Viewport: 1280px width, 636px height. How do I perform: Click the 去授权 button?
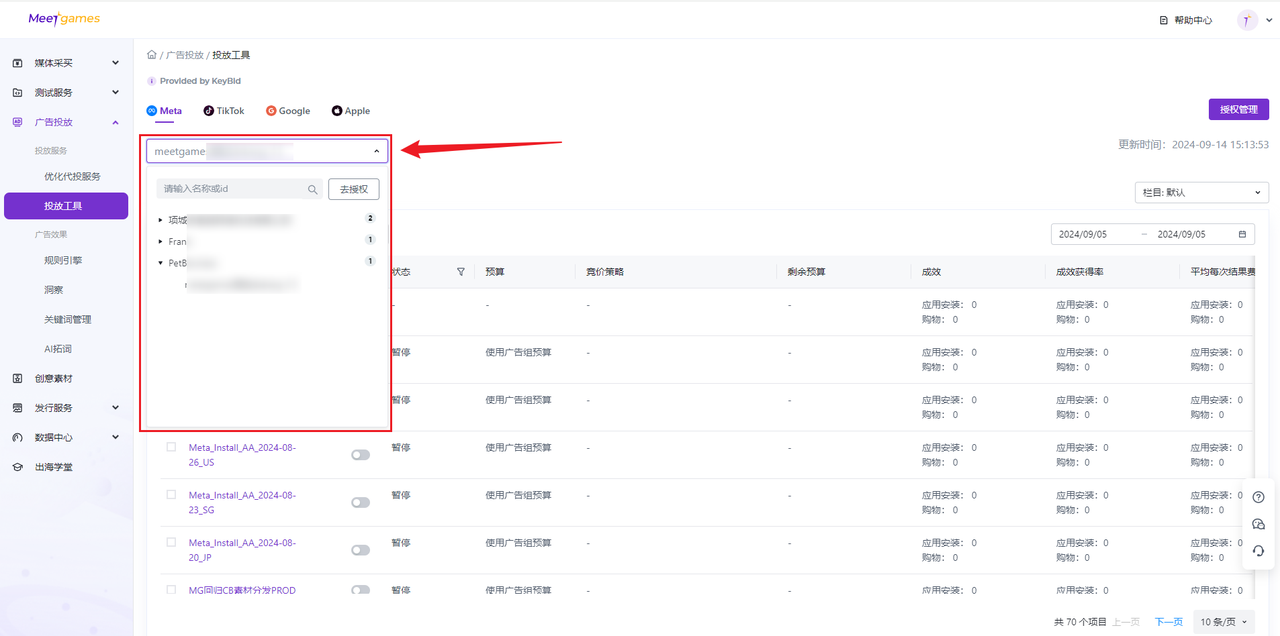(354, 189)
